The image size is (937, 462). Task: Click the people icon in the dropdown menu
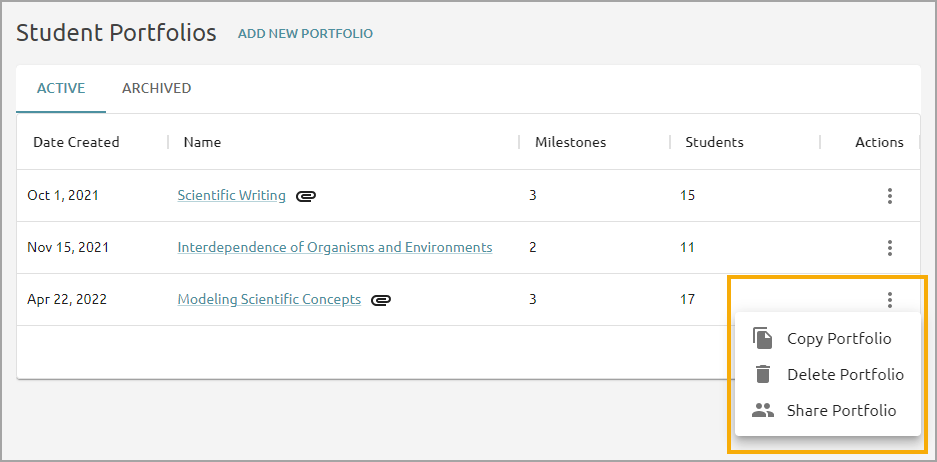(763, 410)
